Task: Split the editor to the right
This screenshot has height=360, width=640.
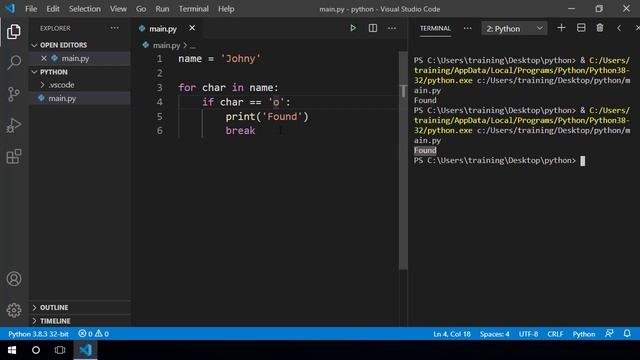Action: point(373,28)
